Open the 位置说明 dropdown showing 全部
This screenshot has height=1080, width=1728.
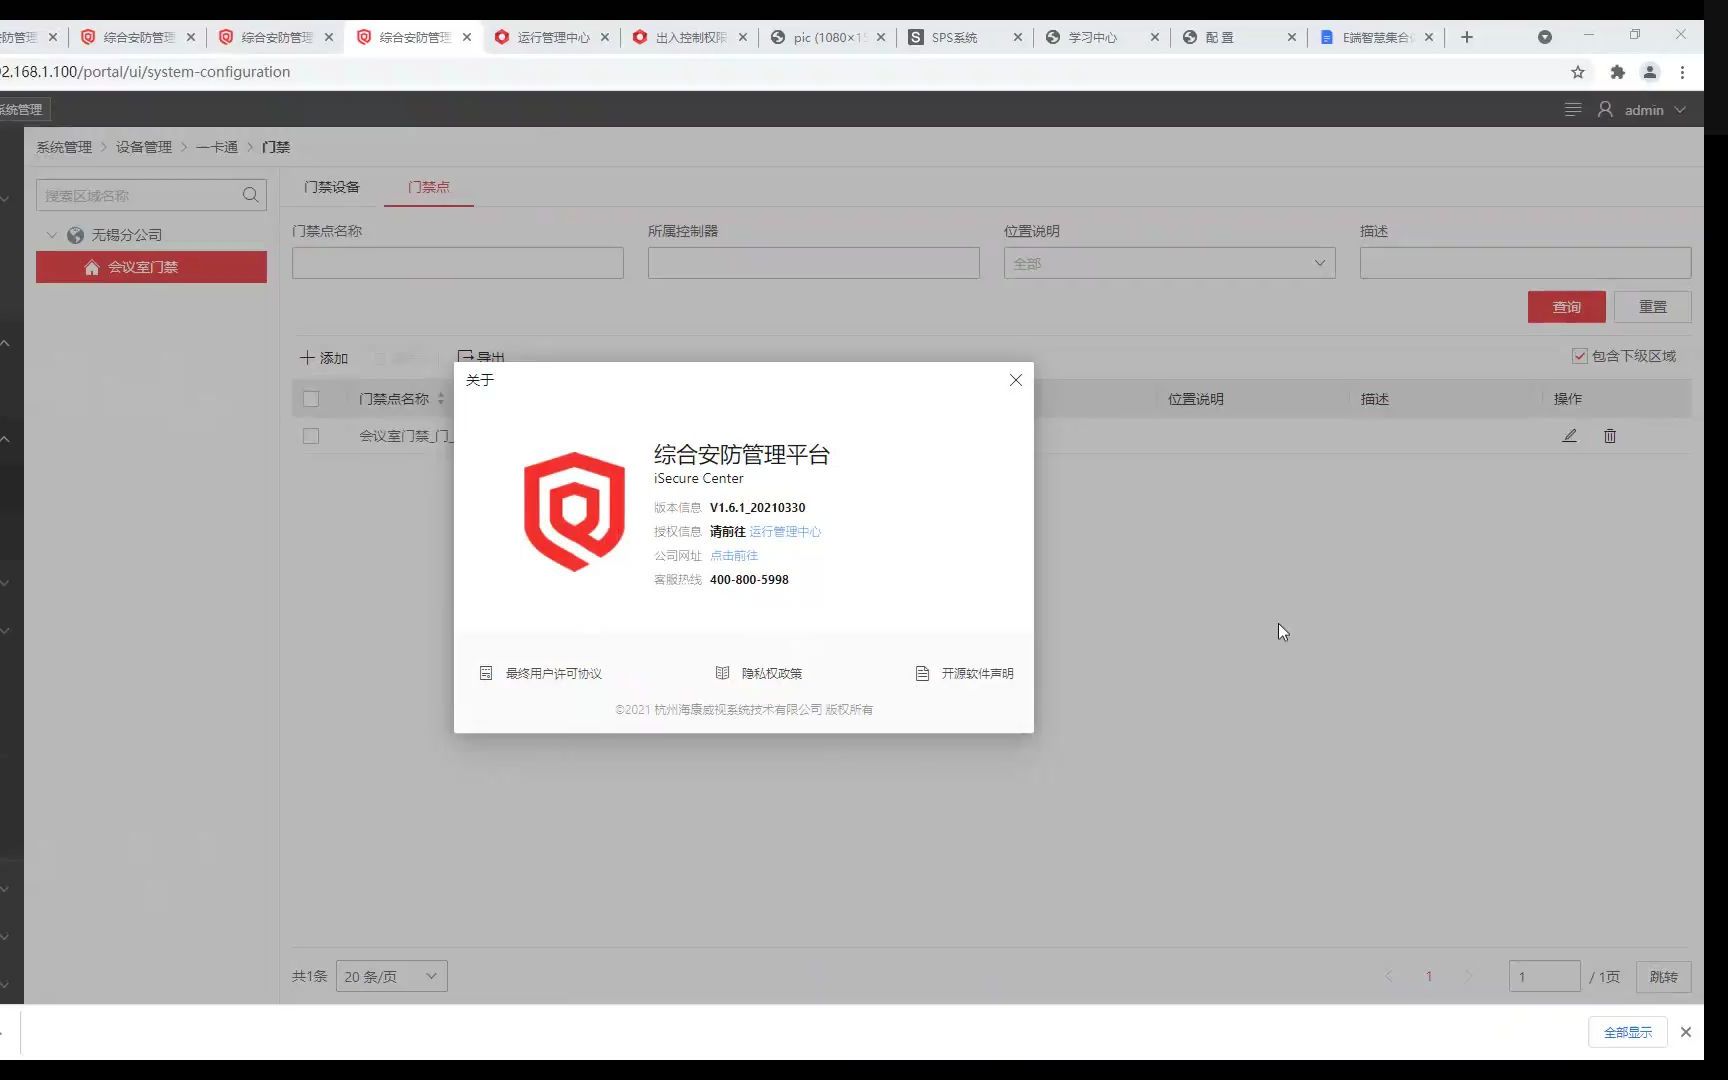coord(1169,263)
